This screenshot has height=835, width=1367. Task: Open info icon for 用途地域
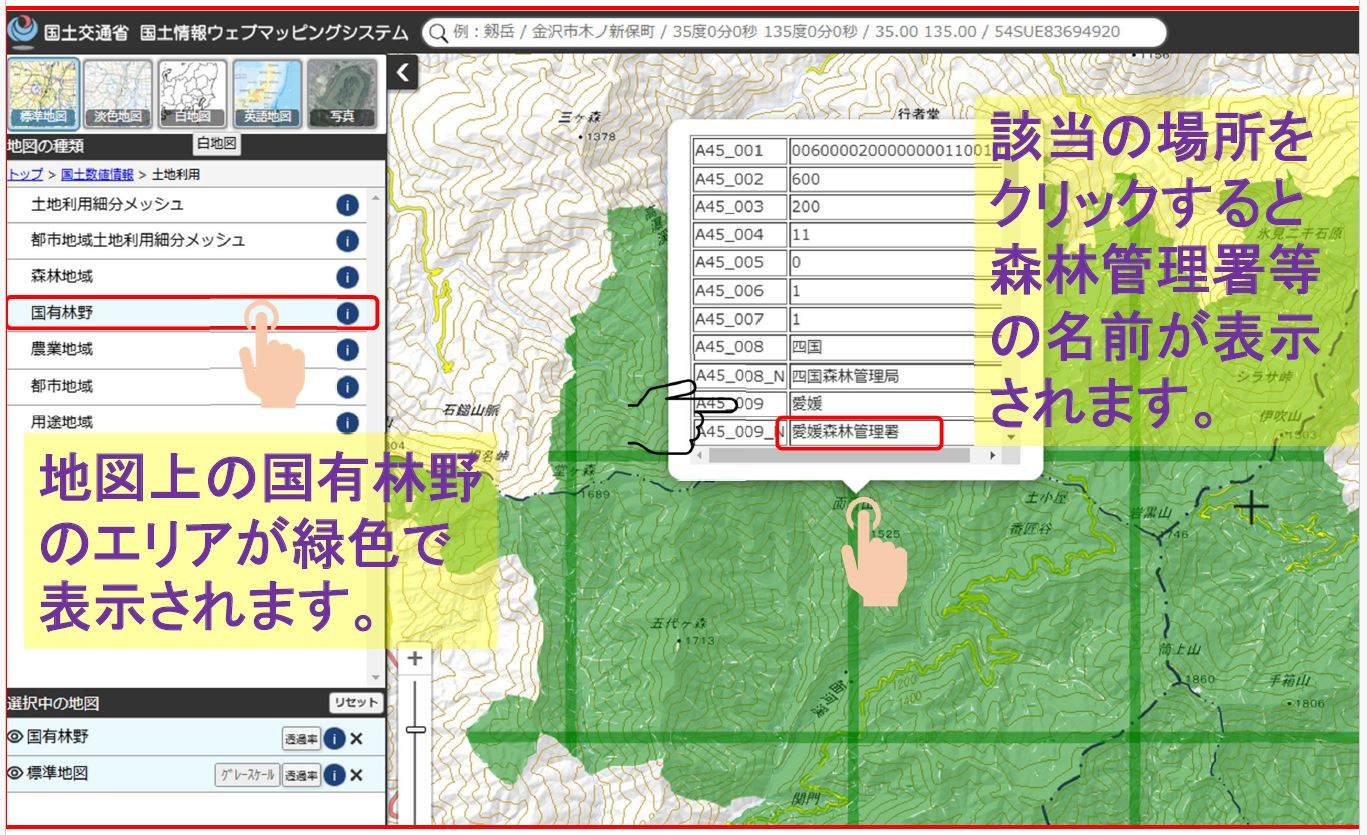[347, 422]
